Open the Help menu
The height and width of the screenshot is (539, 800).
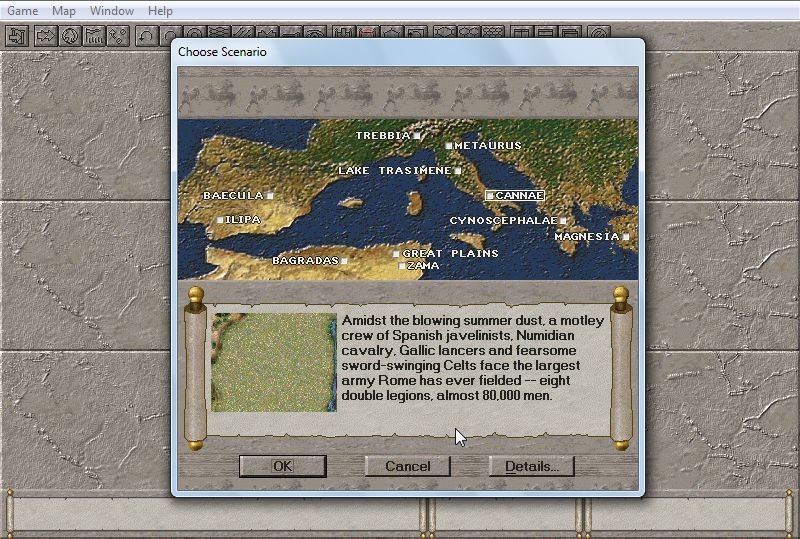[160, 11]
